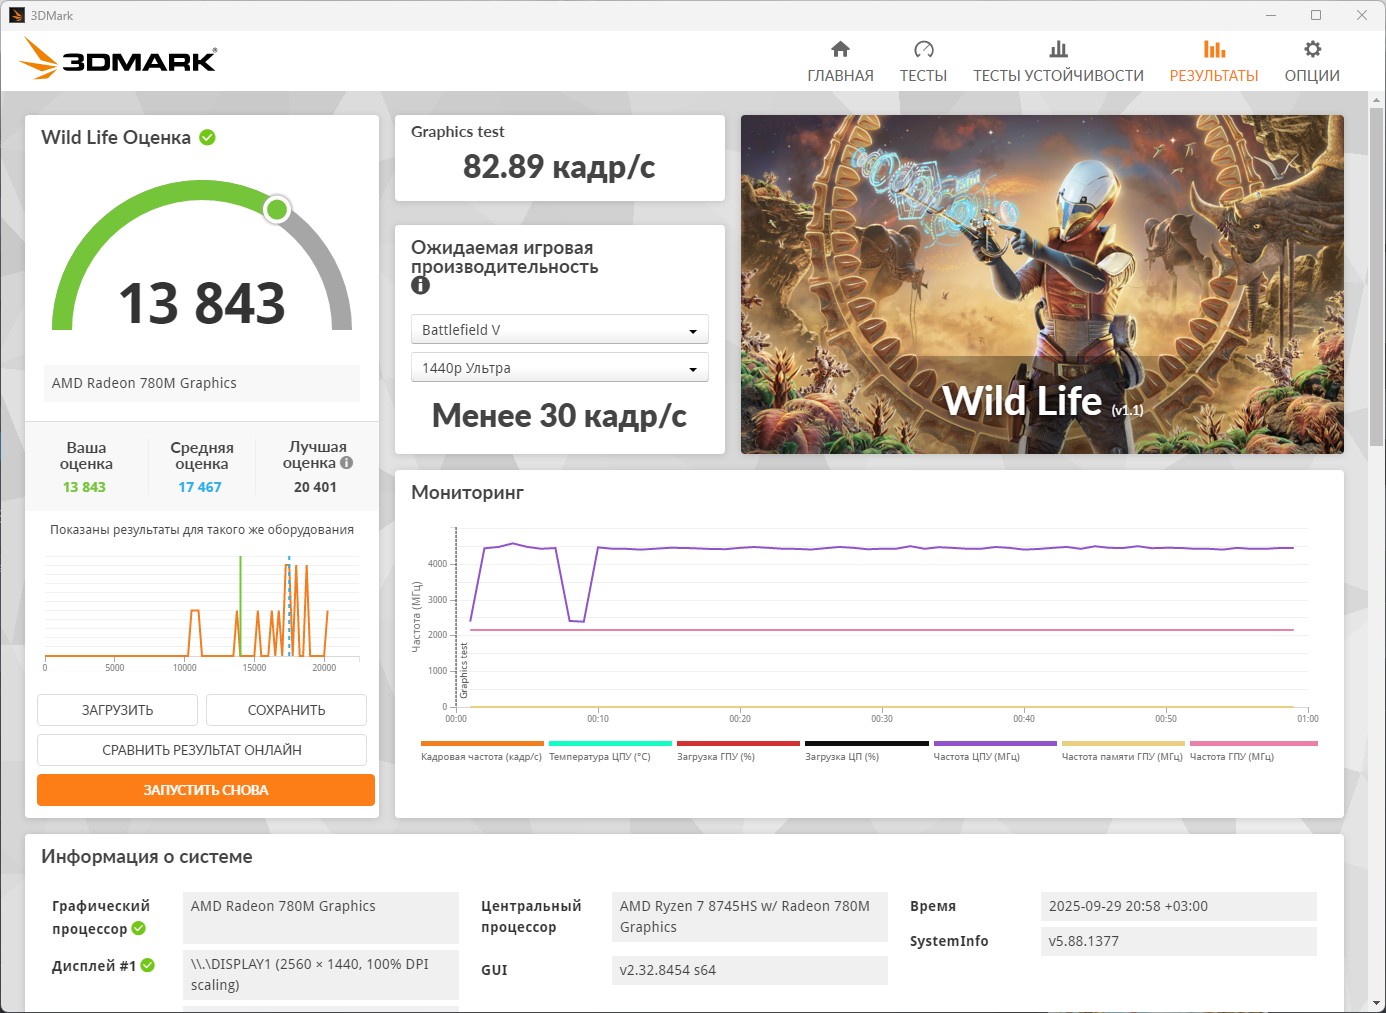Click the GUI version v2.32.8454 s64
1386x1013 pixels.
click(750, 970)
